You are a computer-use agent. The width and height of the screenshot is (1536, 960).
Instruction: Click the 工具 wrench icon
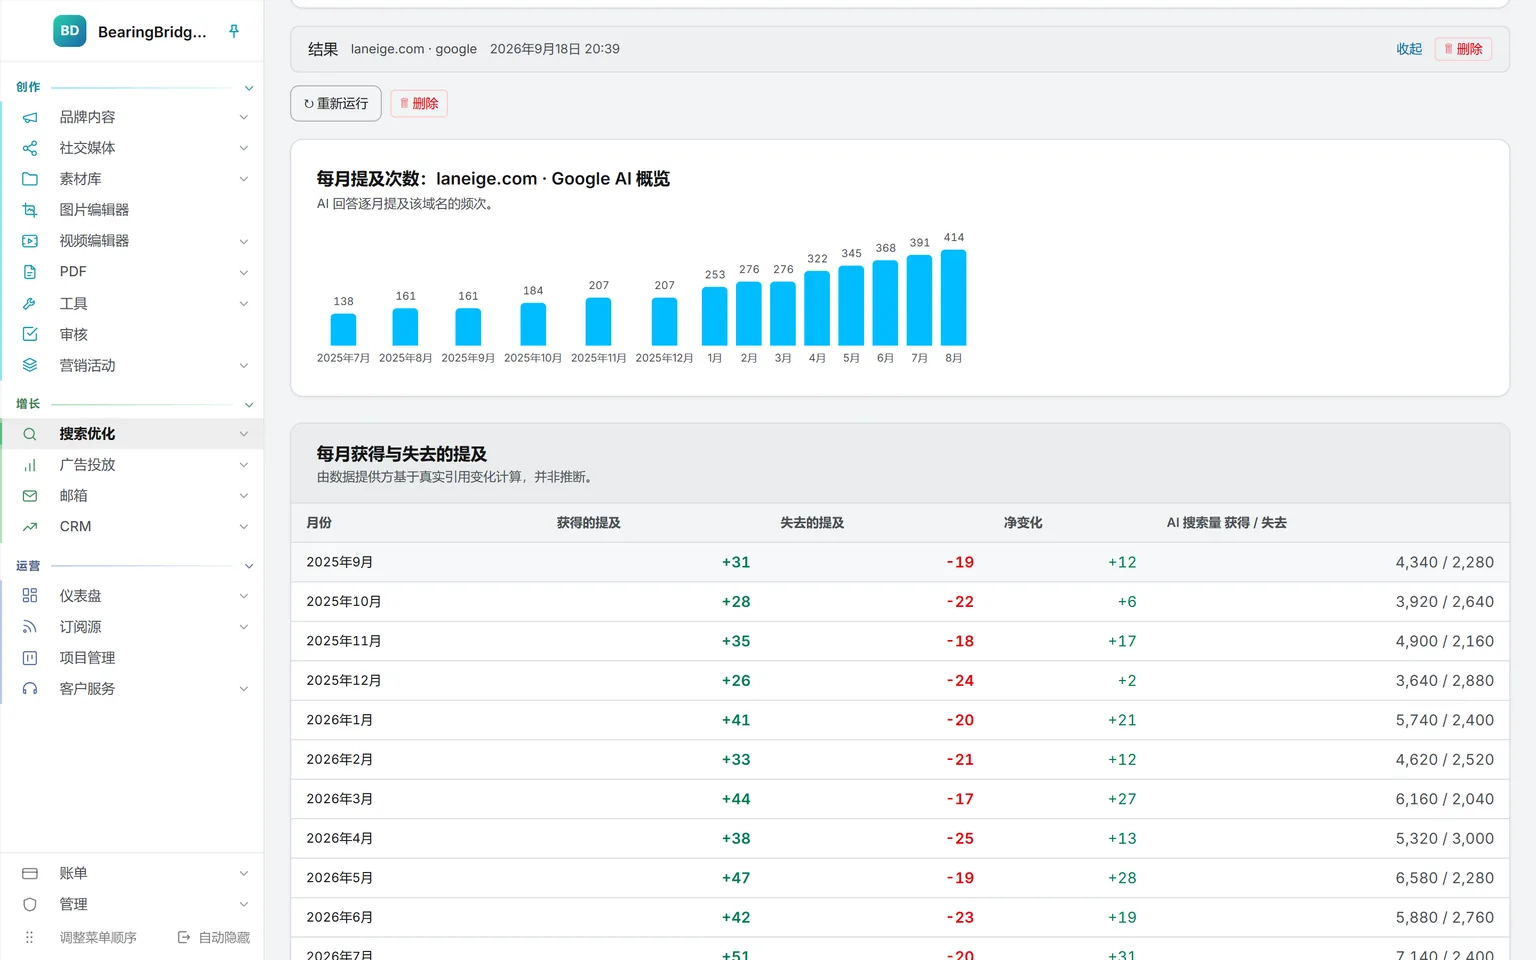point(30,303)
